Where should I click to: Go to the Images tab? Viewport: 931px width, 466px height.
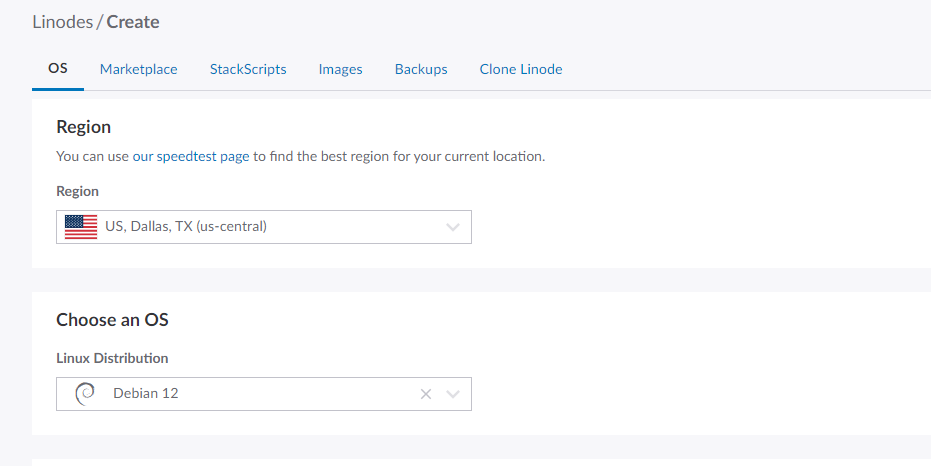340,69
